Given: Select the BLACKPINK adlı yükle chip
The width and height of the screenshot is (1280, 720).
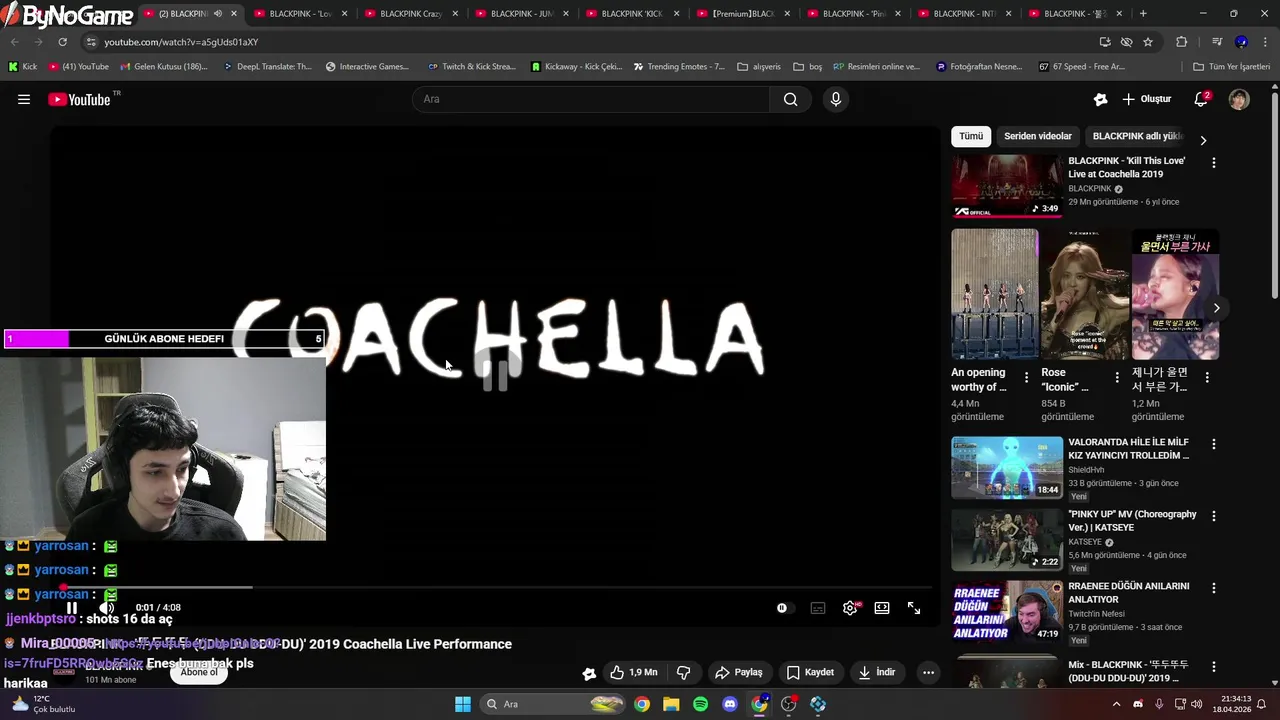Looking at the screenshot, I should (x=1138, y=136).
